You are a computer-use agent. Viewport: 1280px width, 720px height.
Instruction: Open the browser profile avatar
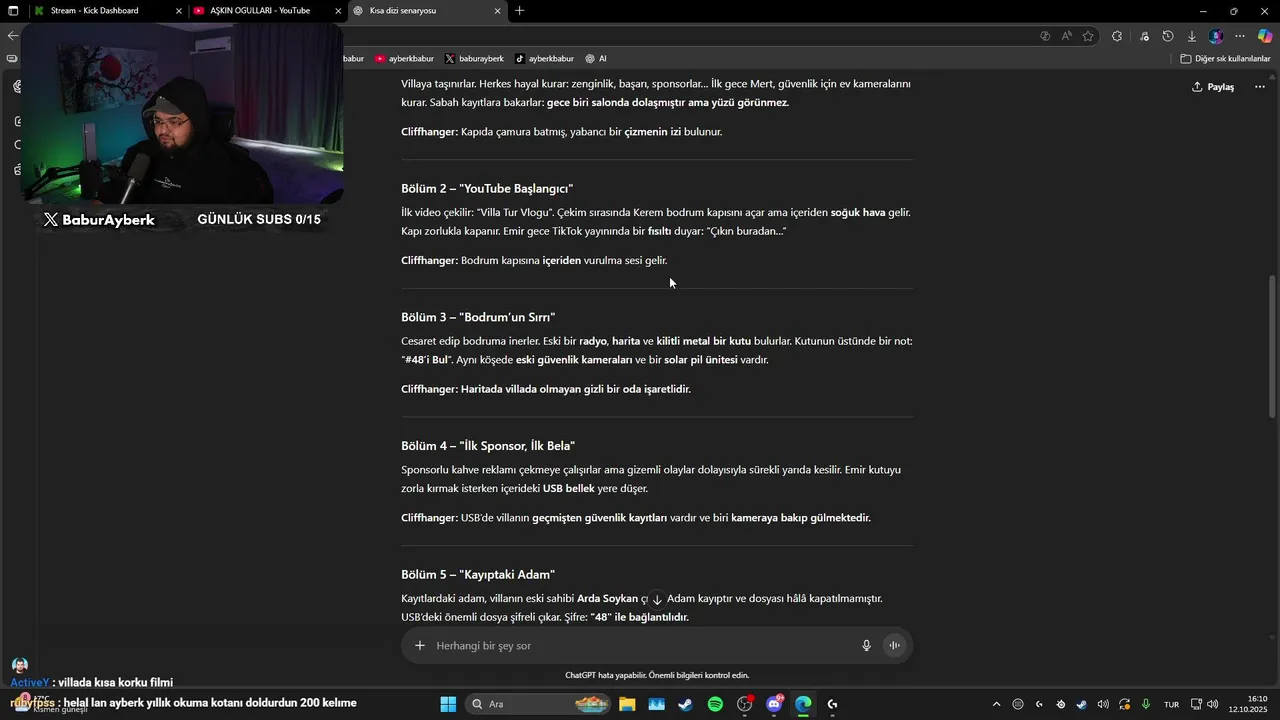1216,36
